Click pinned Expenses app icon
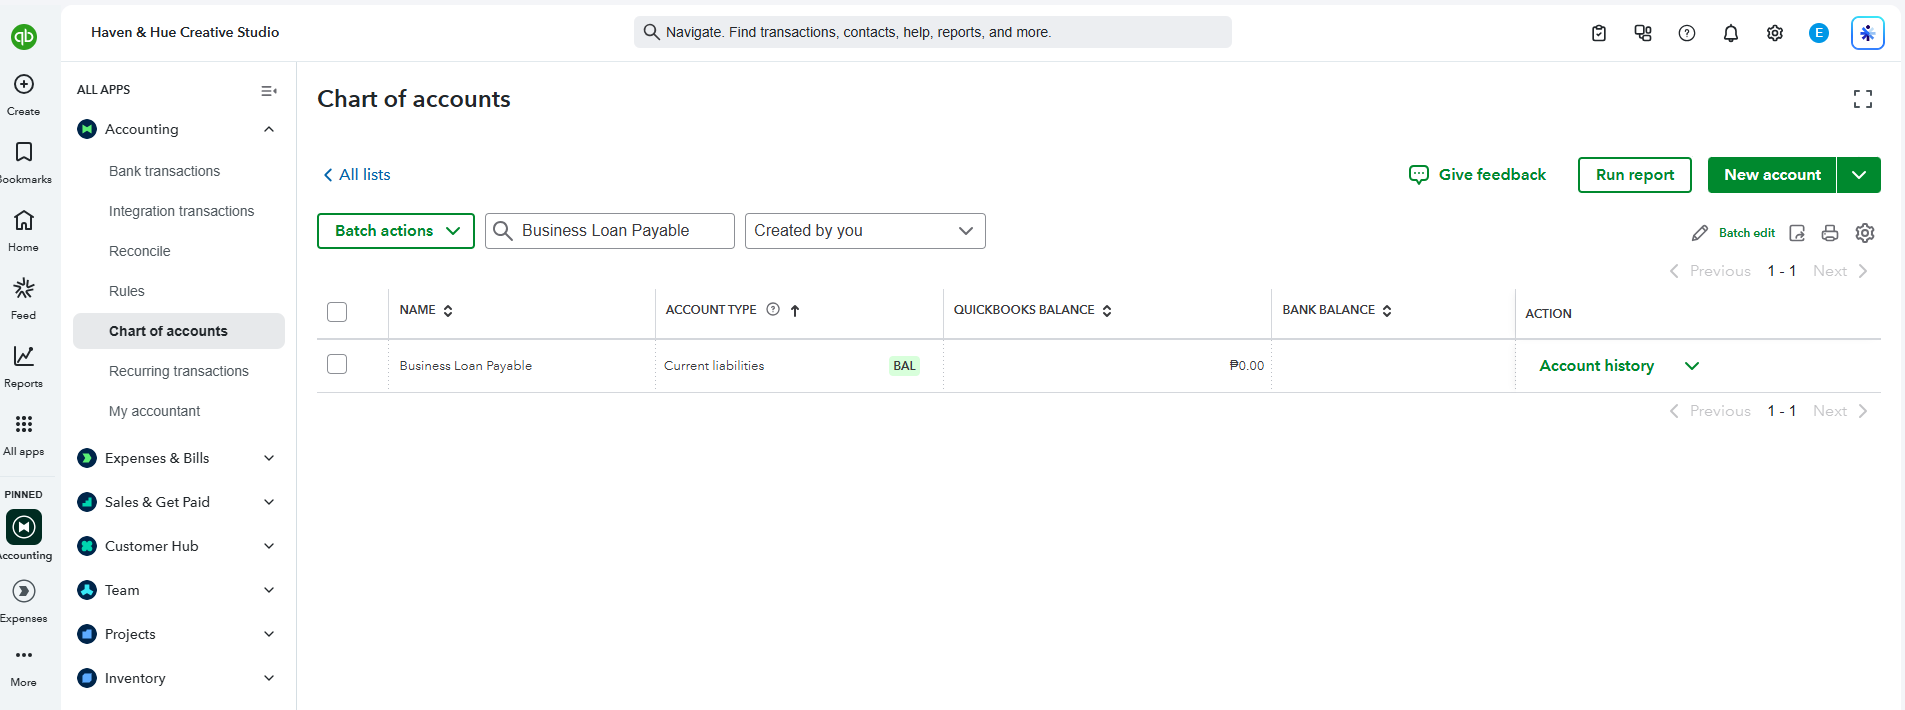 (24, 591)
